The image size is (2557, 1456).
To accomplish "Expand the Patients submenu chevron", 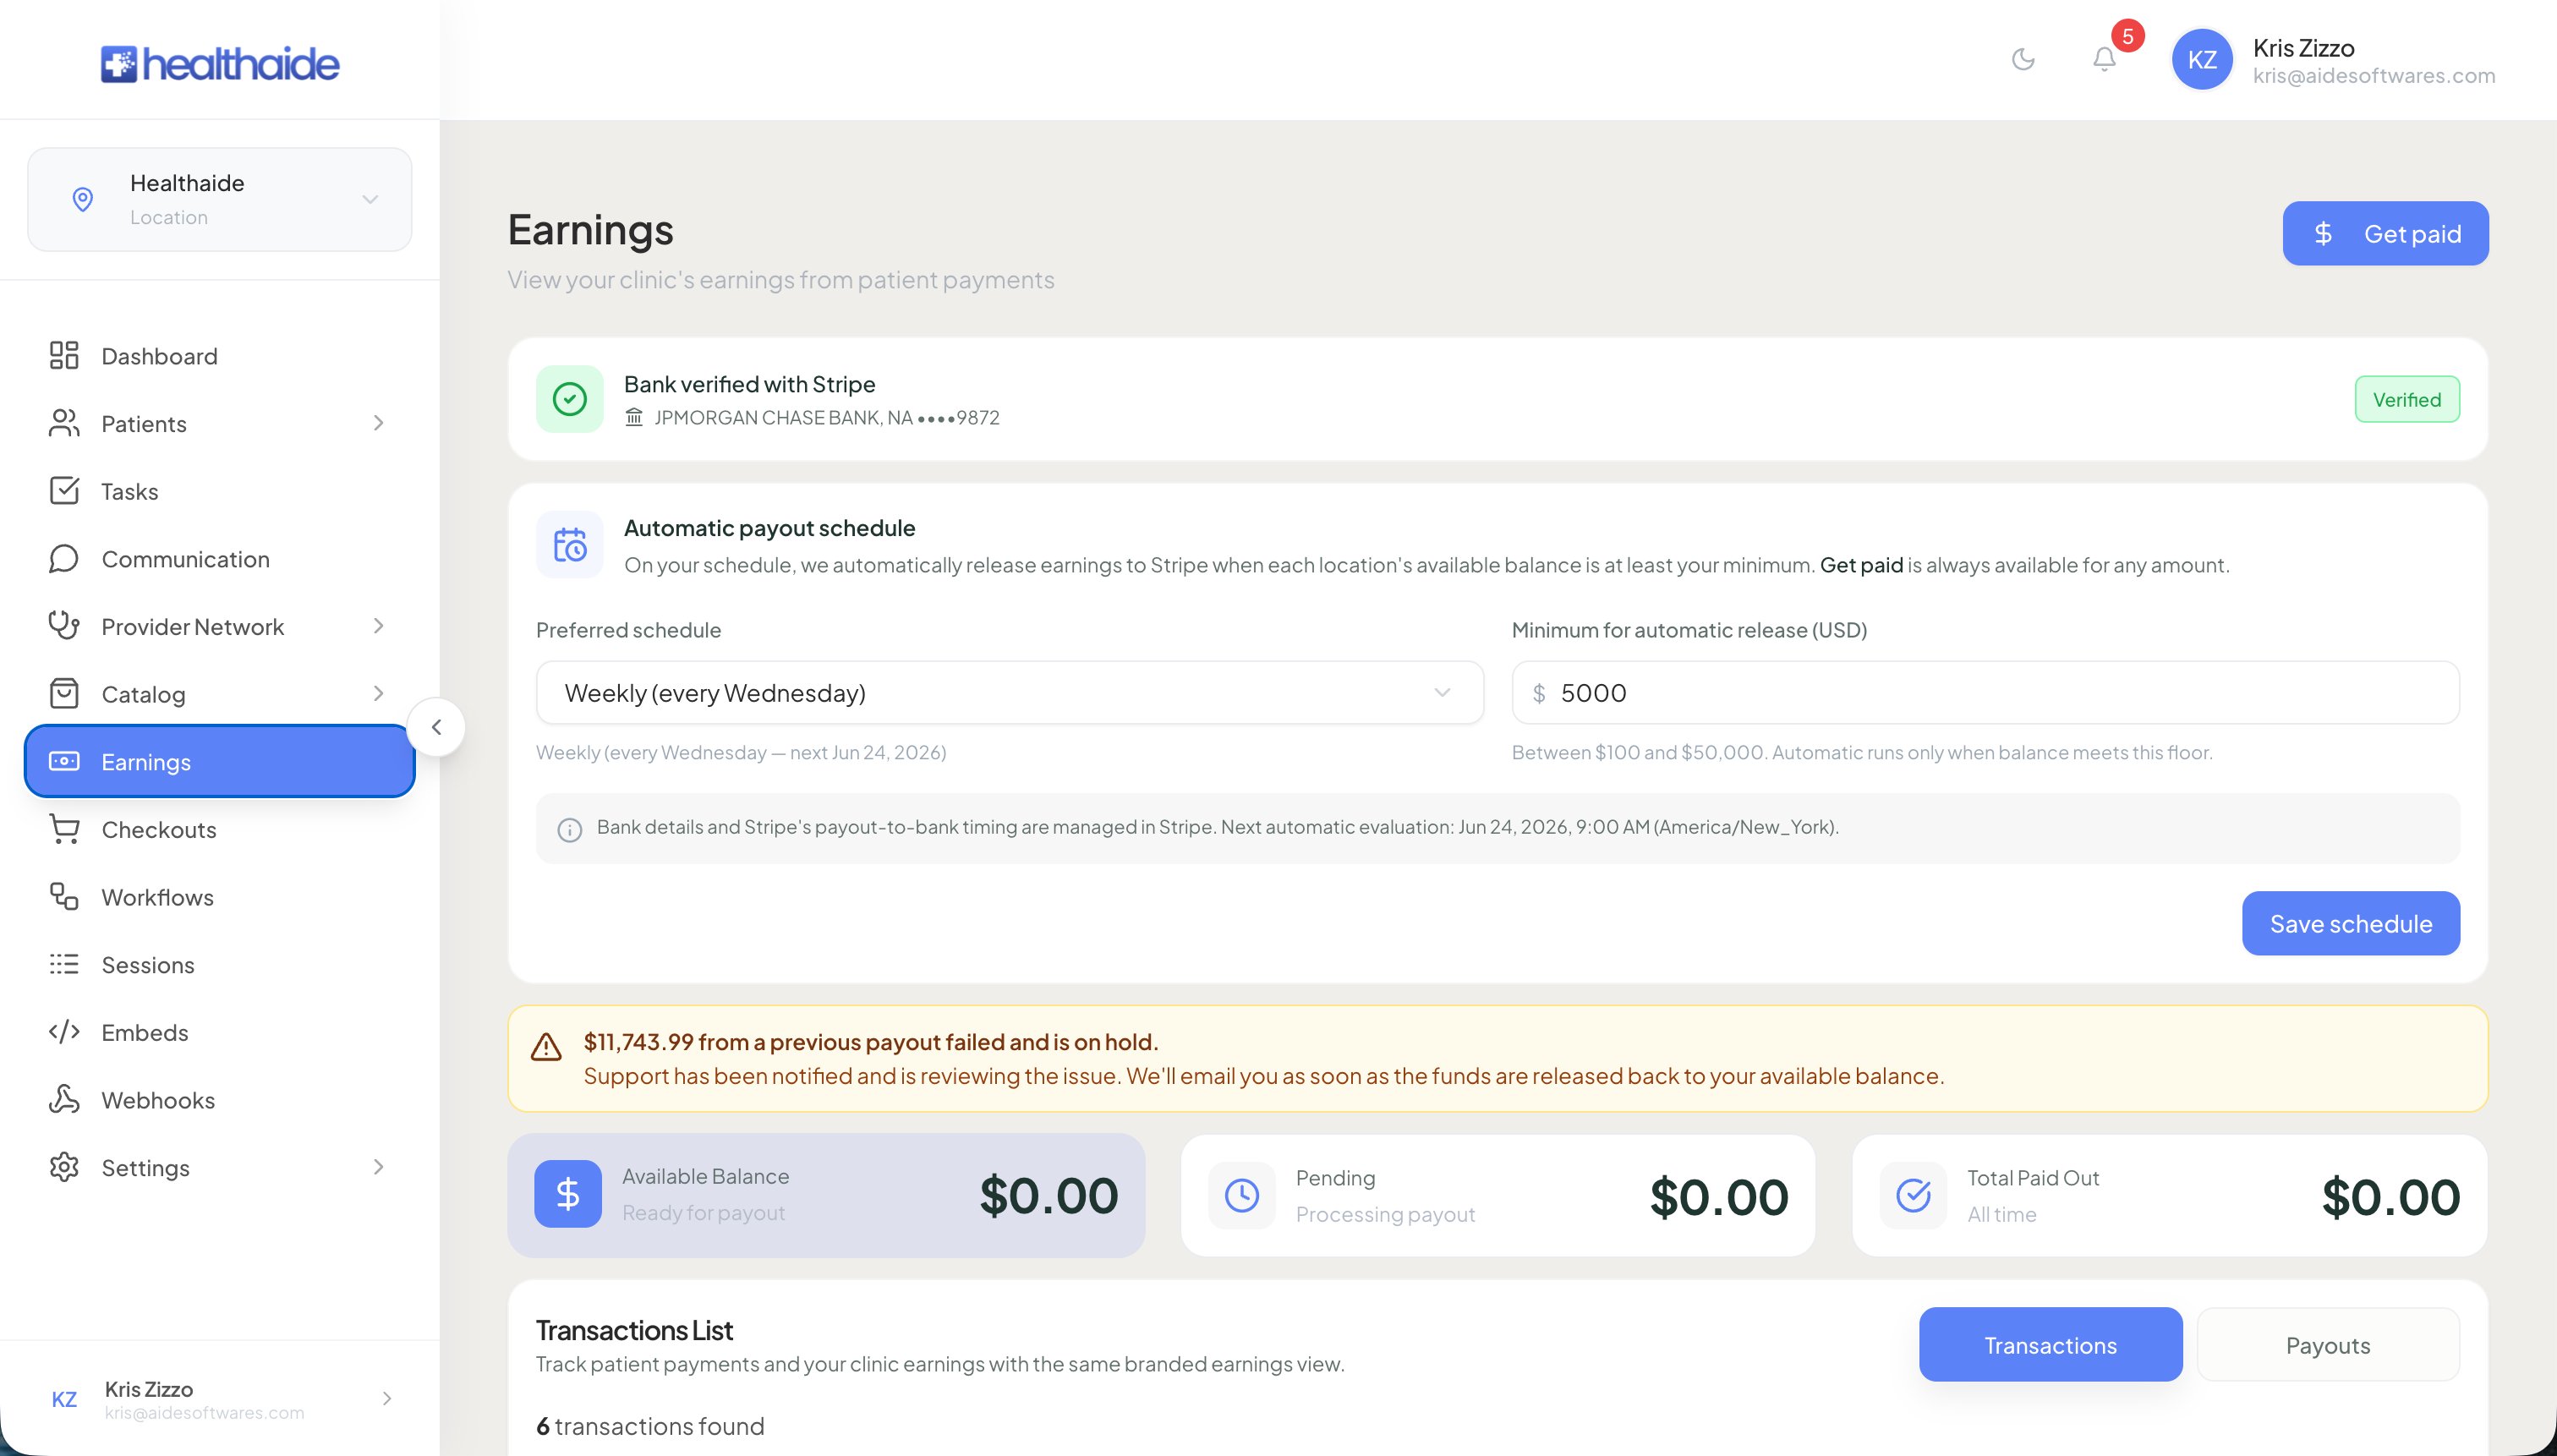I will 378,423.
